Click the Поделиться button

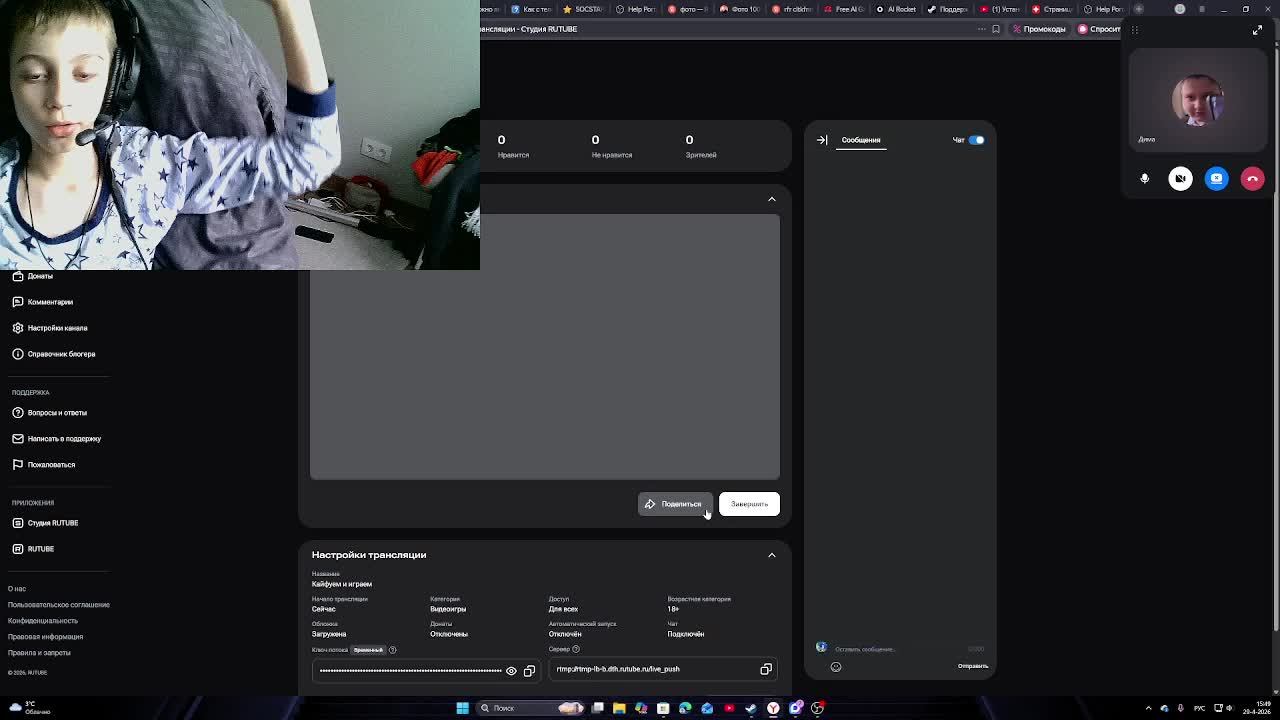(x=675, y=504)
